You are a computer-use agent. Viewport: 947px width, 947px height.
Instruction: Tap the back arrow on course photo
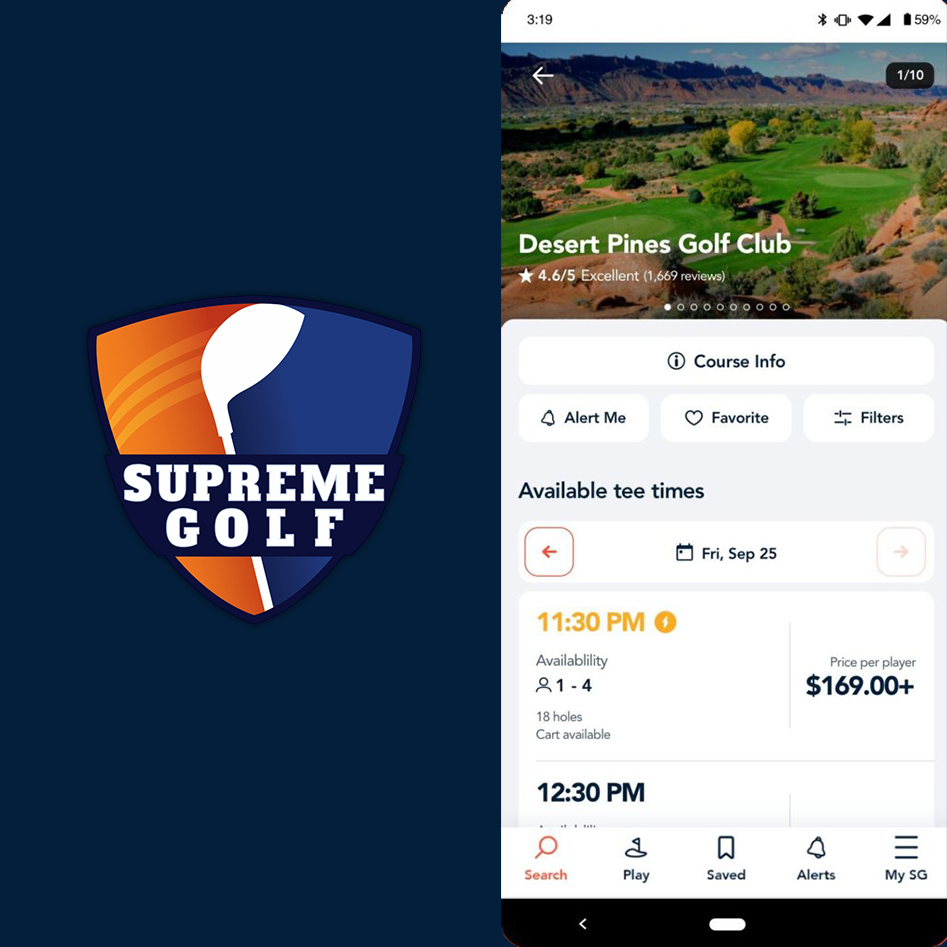coord(542,75)
